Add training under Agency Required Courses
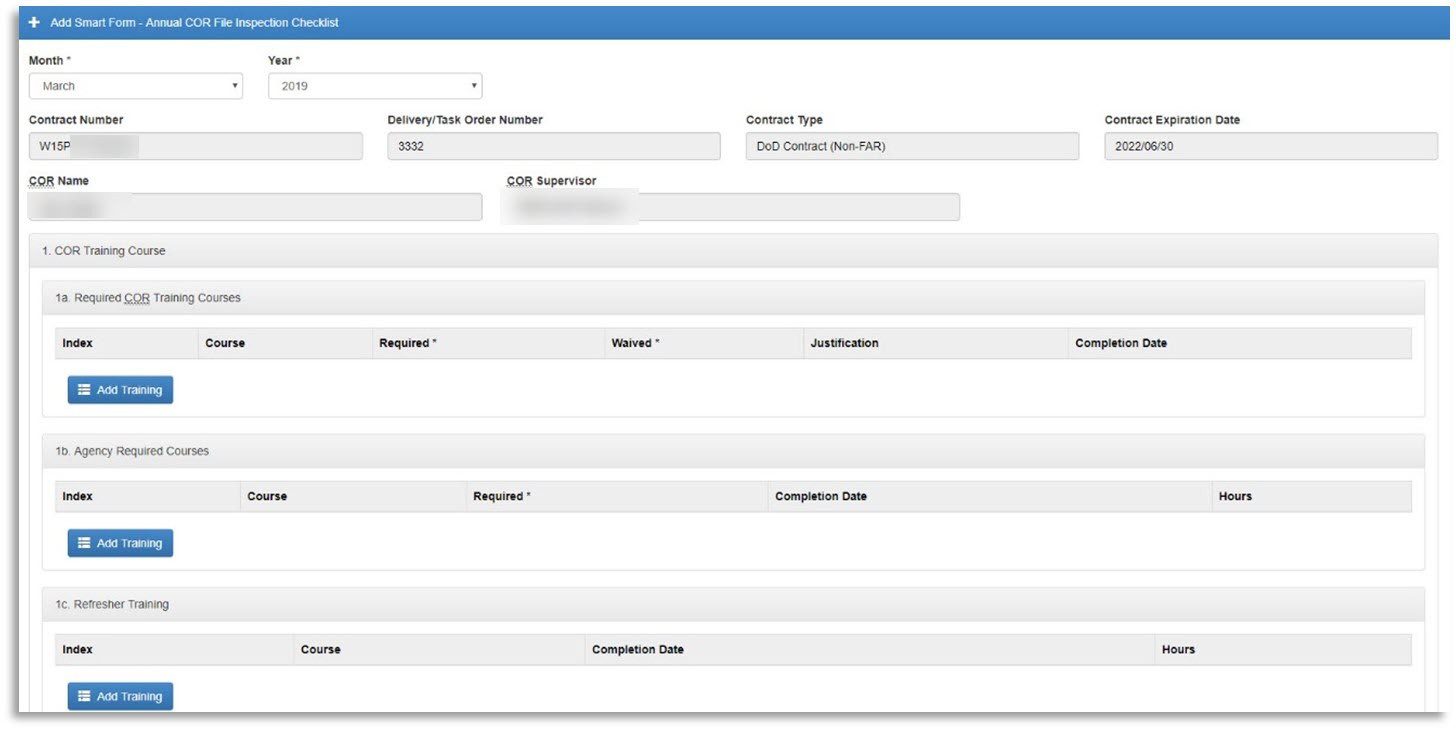1456x731 pixels. coord(120,543)
